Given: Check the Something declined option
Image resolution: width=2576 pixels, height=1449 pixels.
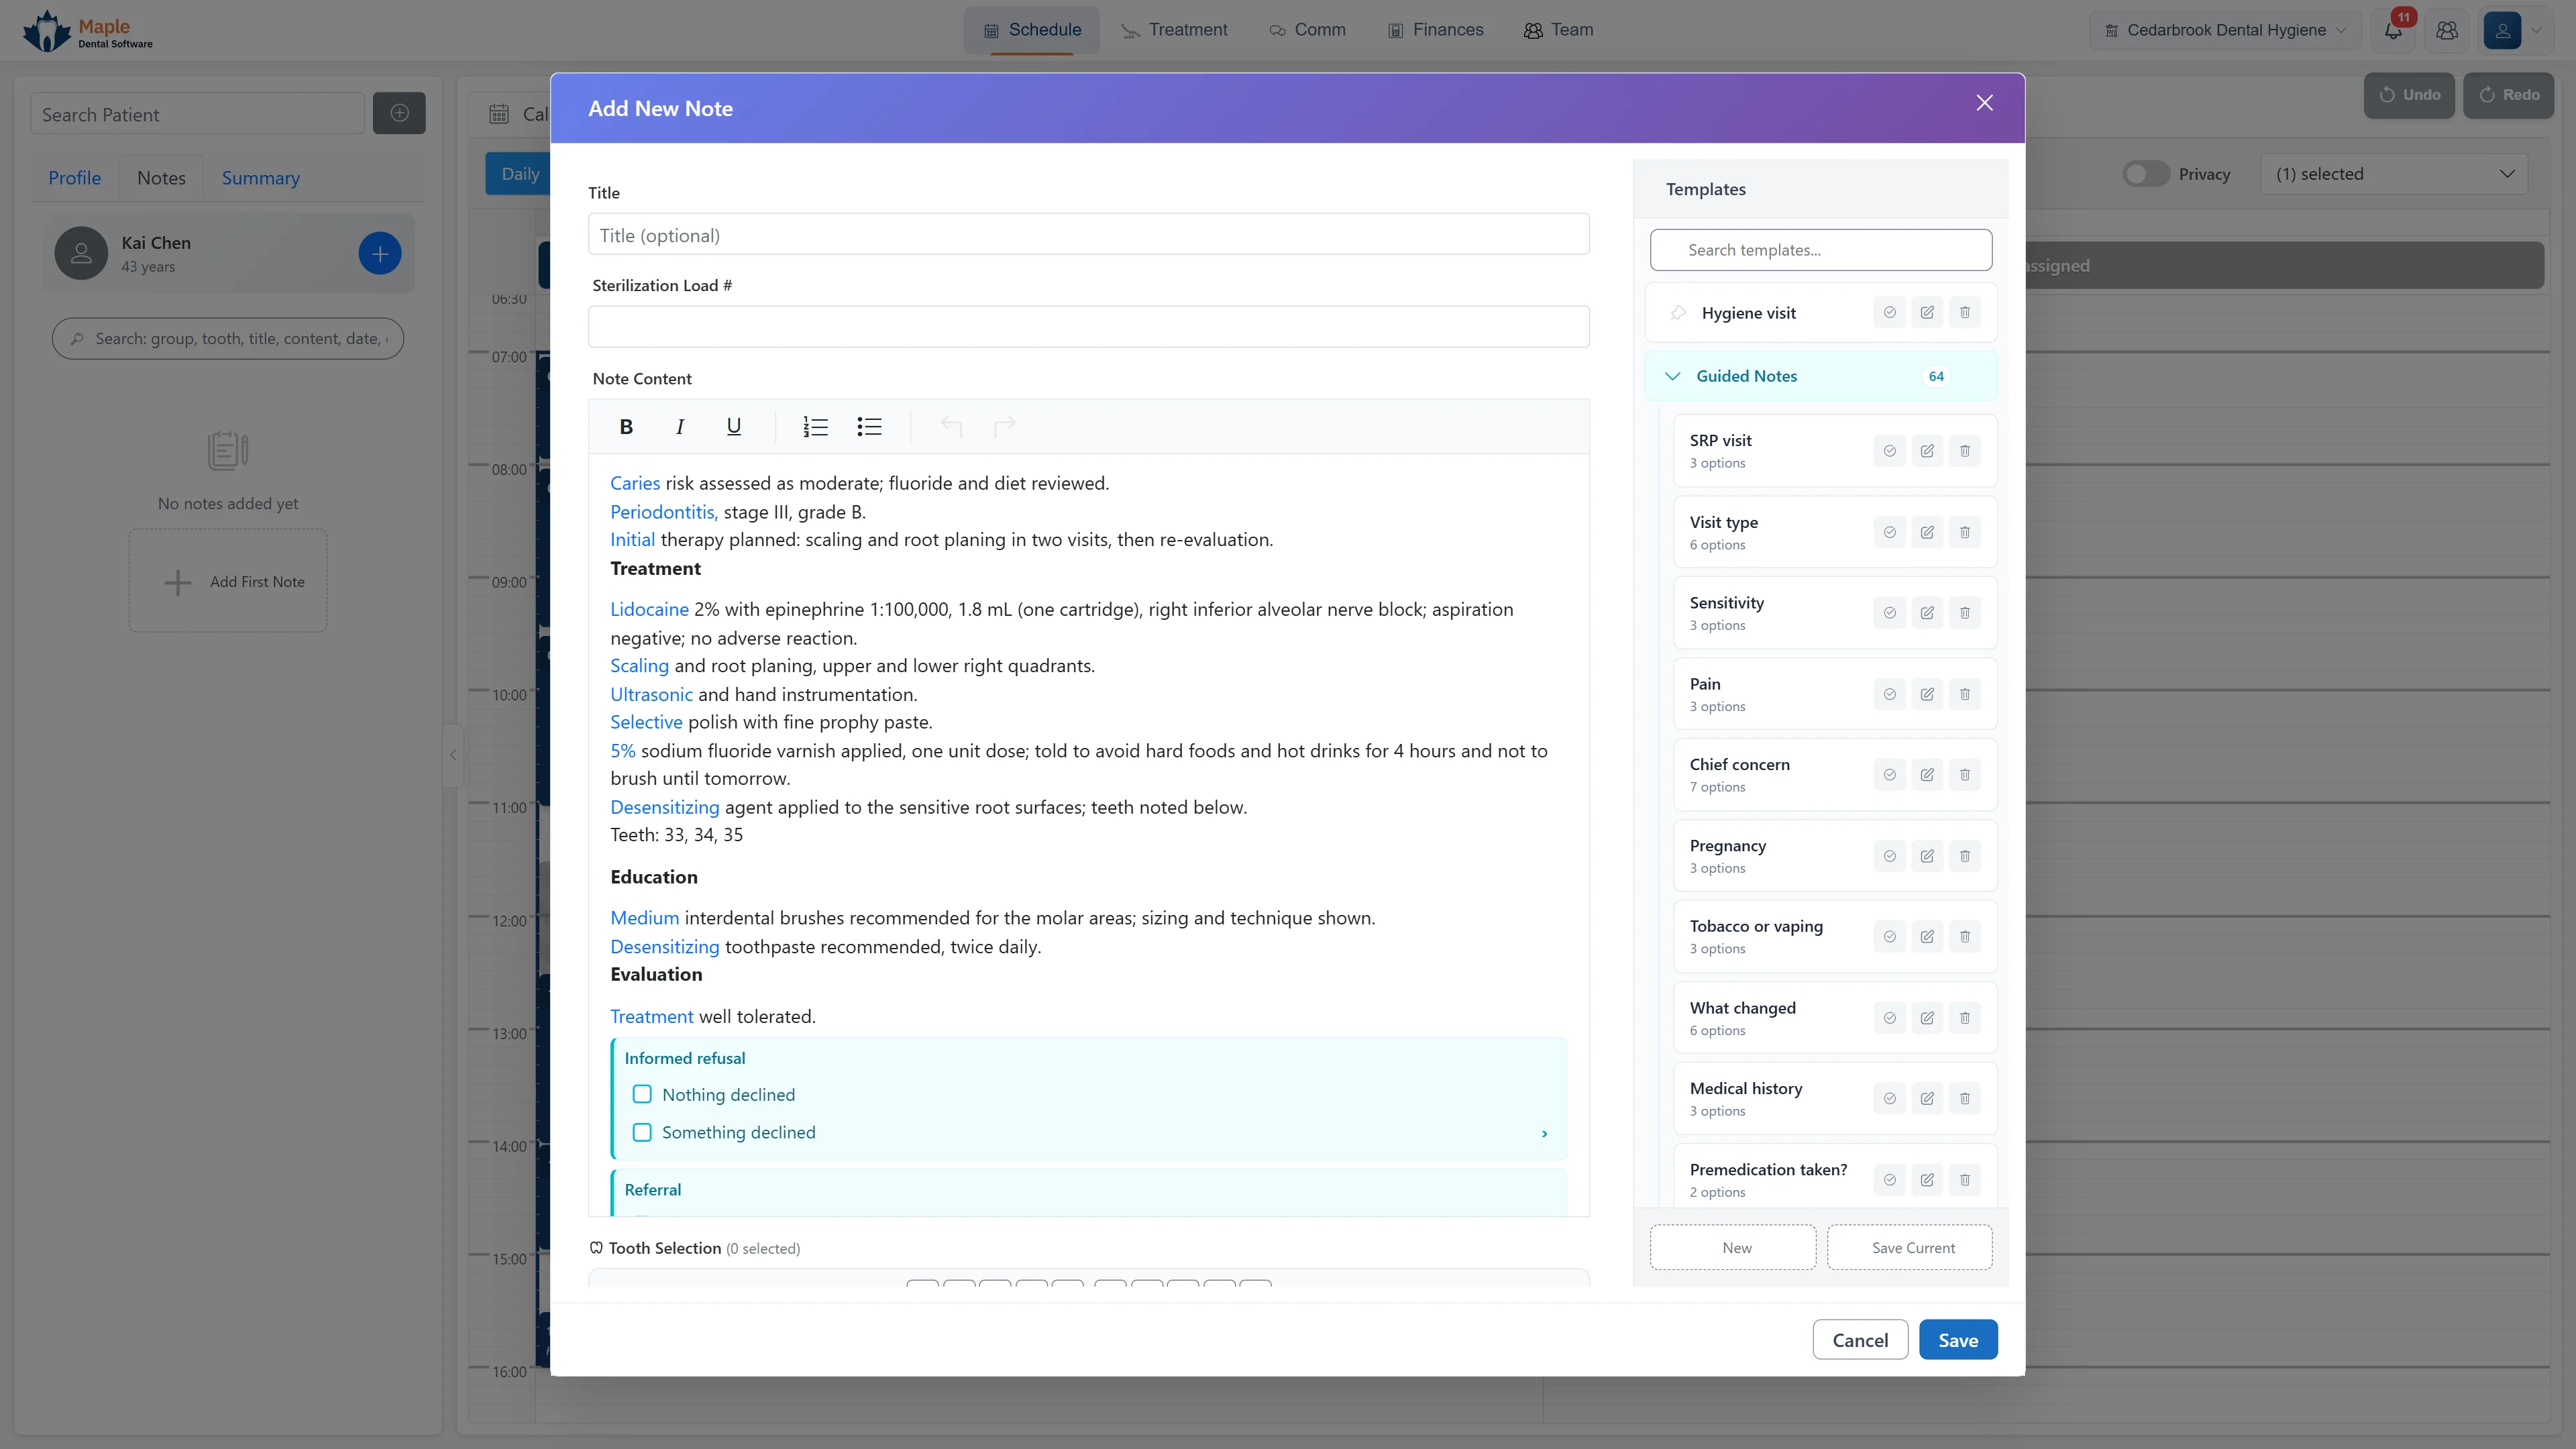Looking at the screenshot, I should pos(642,1132).
